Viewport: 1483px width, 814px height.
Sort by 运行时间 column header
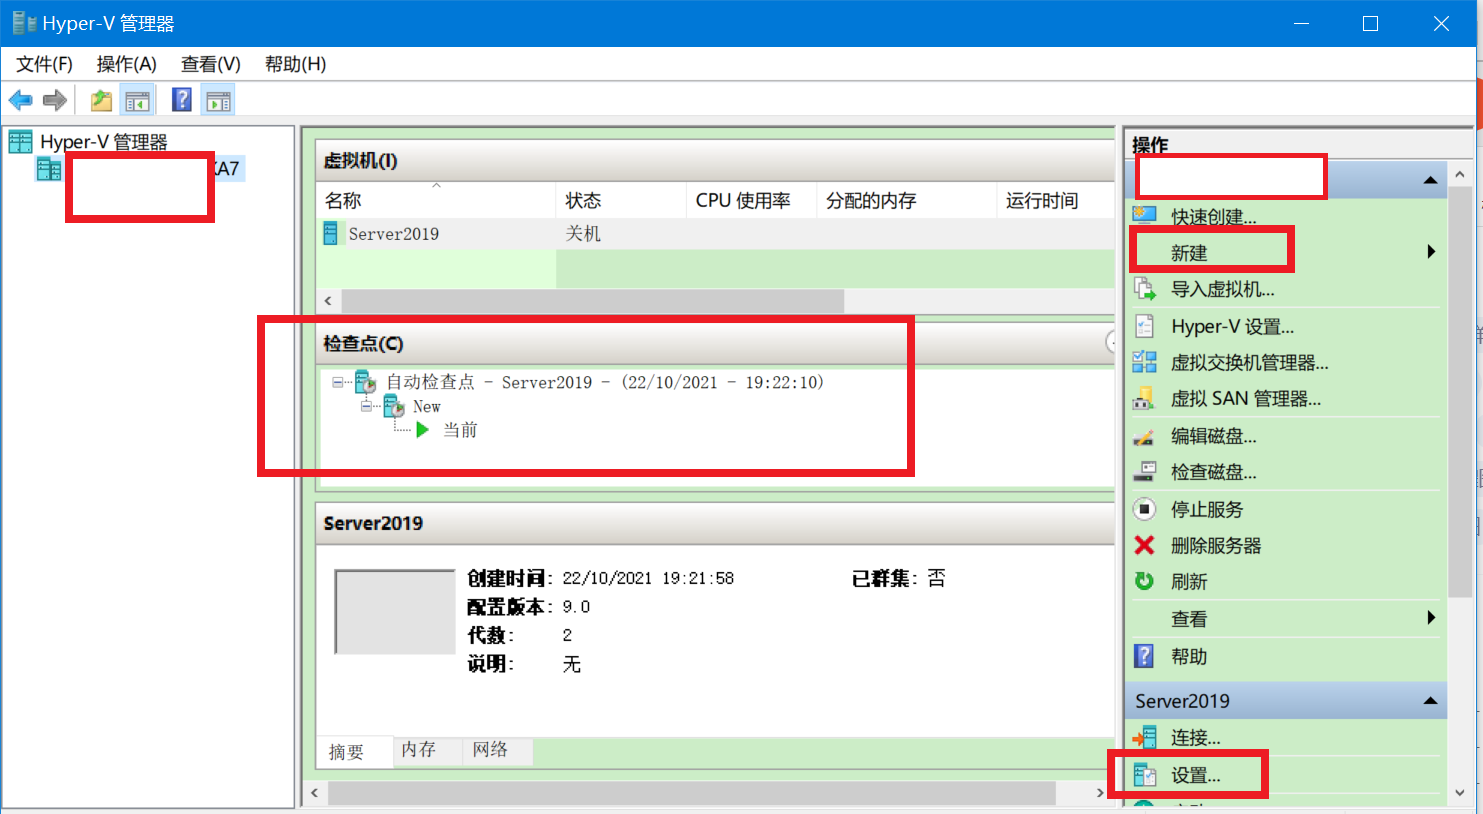click(1055, 200)
